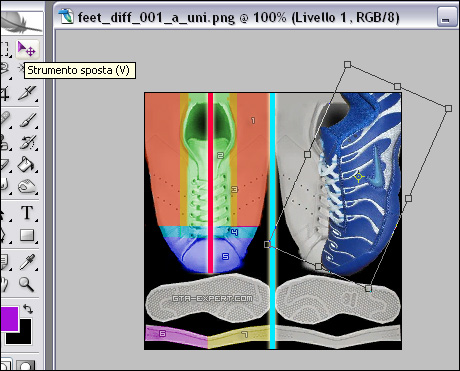
Task: Click the transform corner handle on cyan line
Action: [x=267, y=245]
